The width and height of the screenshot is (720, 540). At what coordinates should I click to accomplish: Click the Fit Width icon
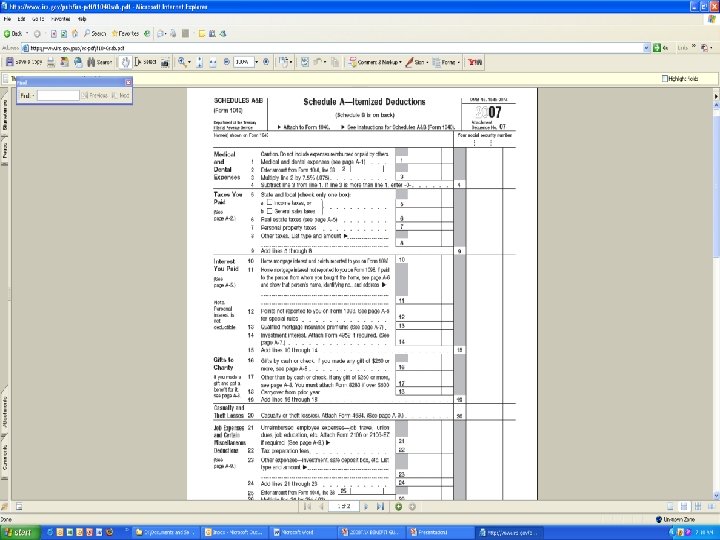(213, 62)
